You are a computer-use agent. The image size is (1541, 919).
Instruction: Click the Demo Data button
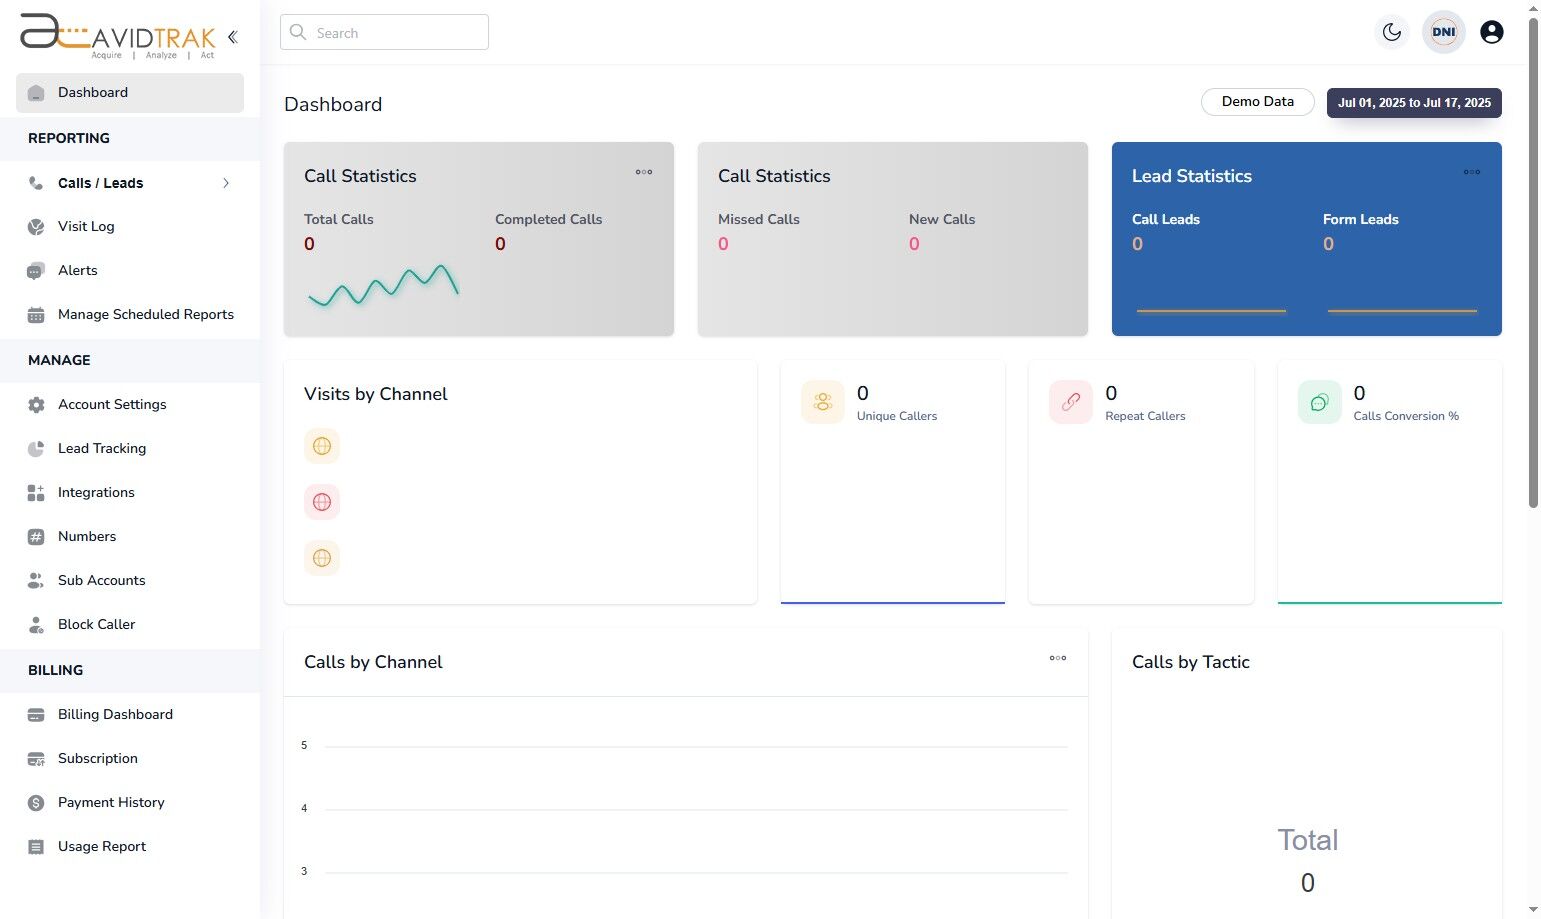tap(1256, 101)
